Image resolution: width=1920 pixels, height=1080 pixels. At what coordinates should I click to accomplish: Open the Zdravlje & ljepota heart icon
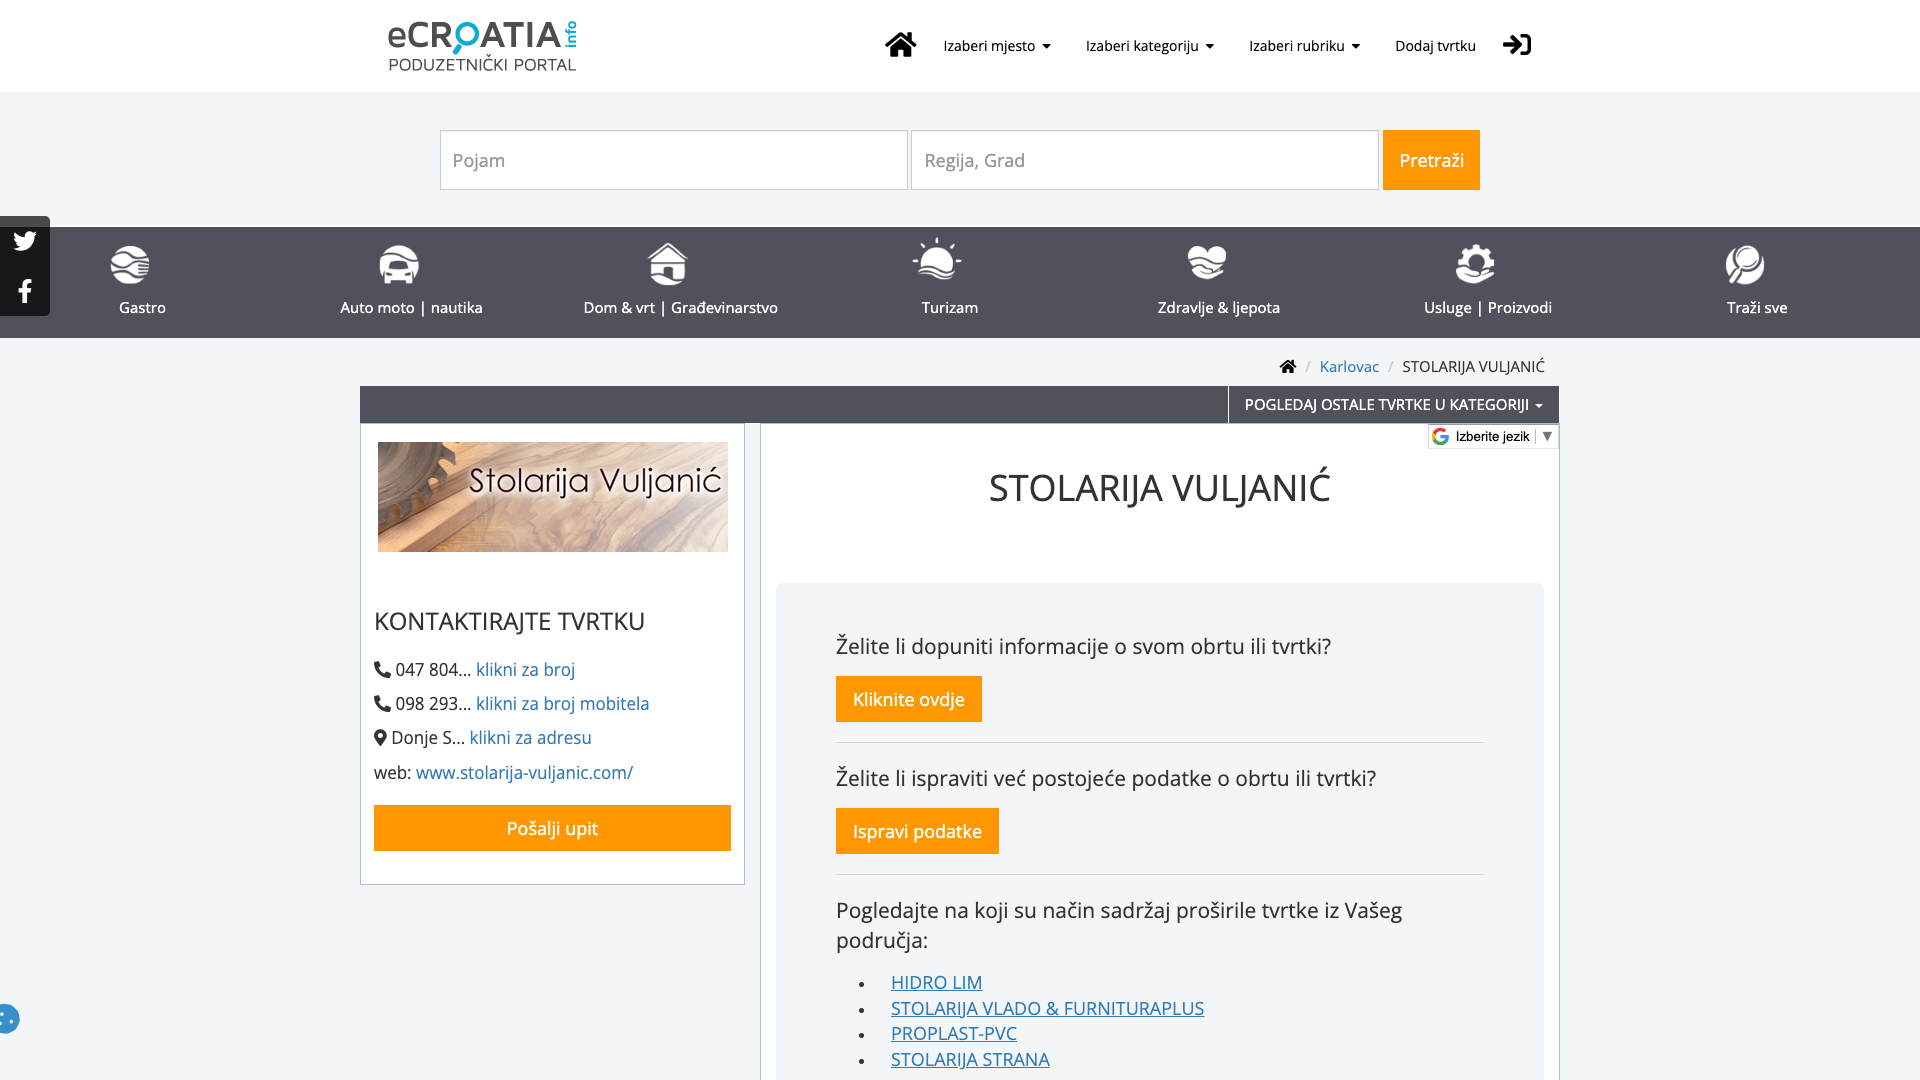(1207, 263)
